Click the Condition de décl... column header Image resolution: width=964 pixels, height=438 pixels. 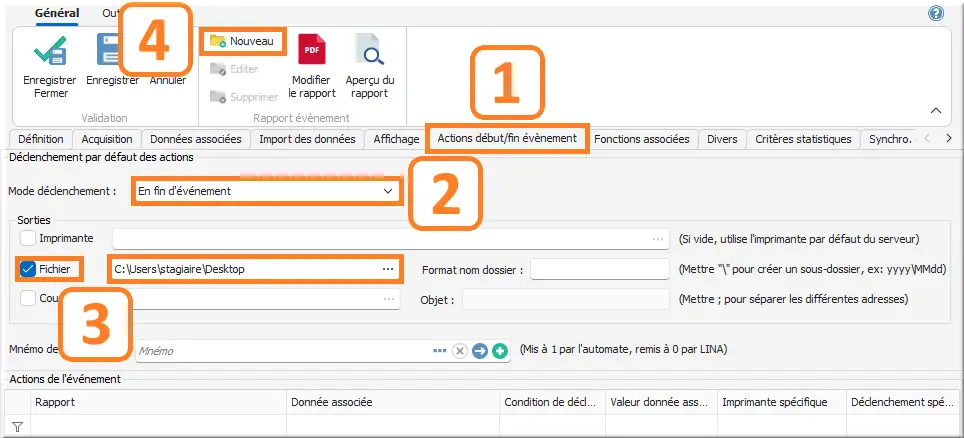[x=552, y=402]
